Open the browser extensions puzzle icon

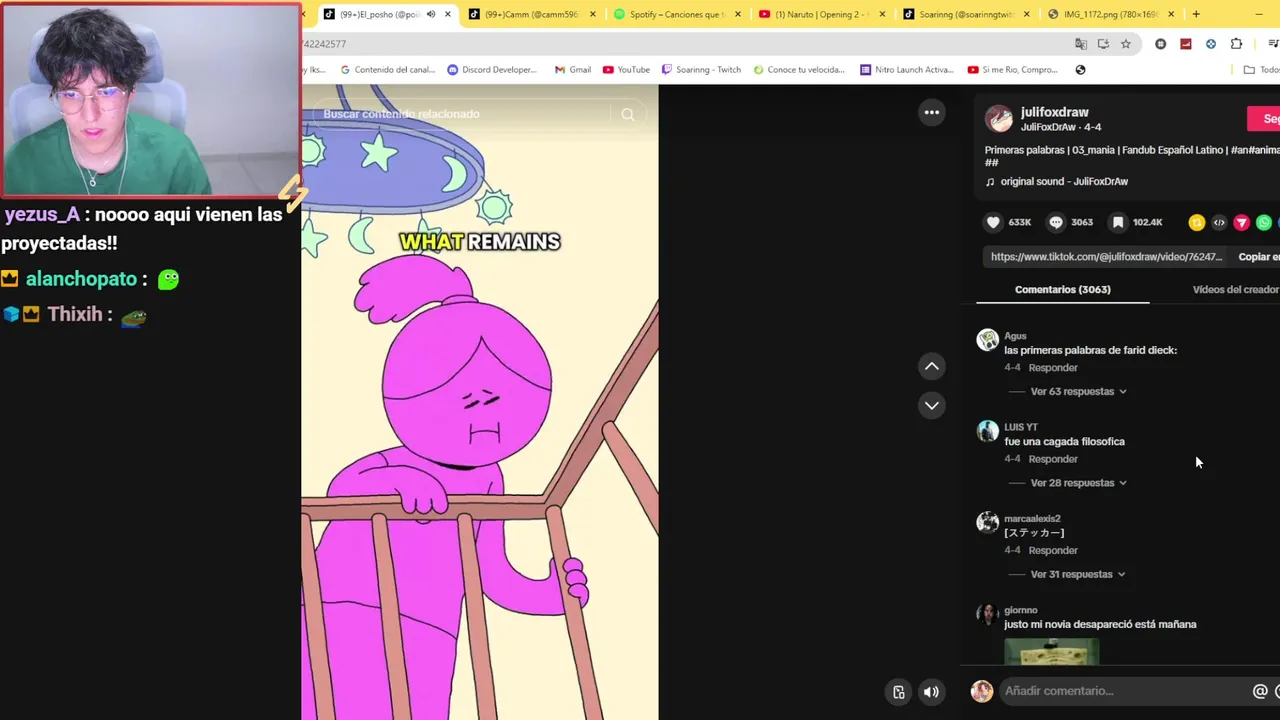coord(1237,44)
